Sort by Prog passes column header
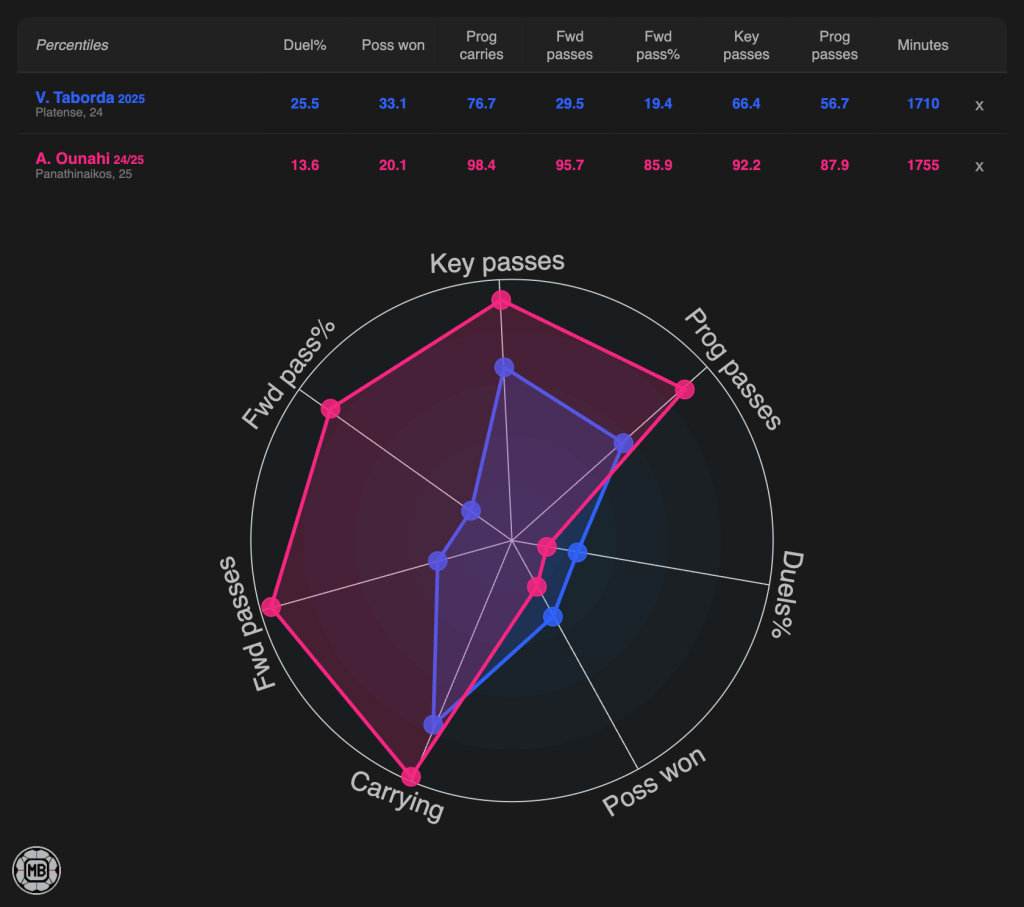 [x=835, y=45]
